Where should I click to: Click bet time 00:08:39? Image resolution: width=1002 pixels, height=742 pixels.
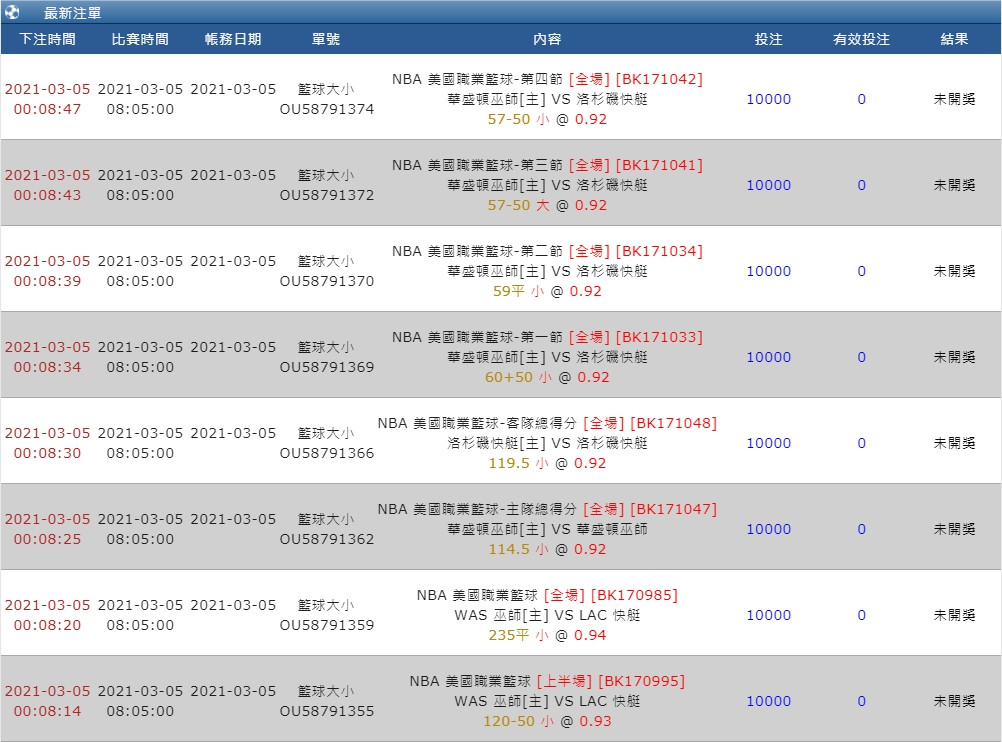coord(47,281)
